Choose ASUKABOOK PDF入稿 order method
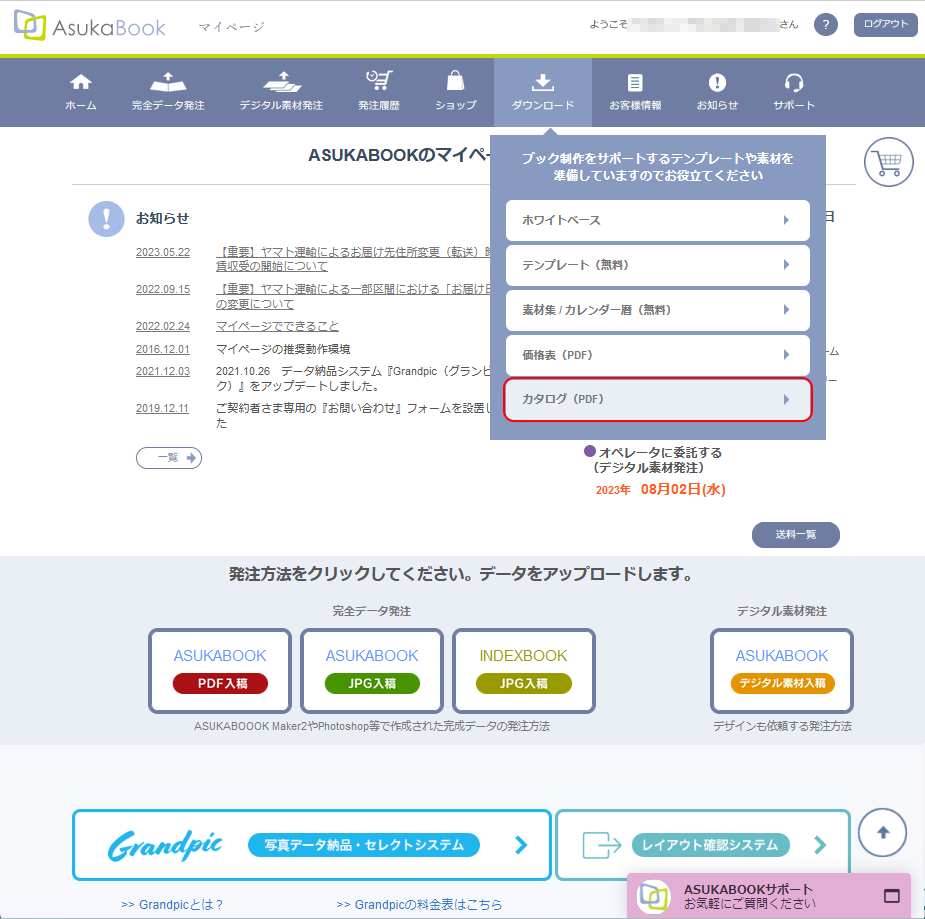 click(x=220, y=670)
